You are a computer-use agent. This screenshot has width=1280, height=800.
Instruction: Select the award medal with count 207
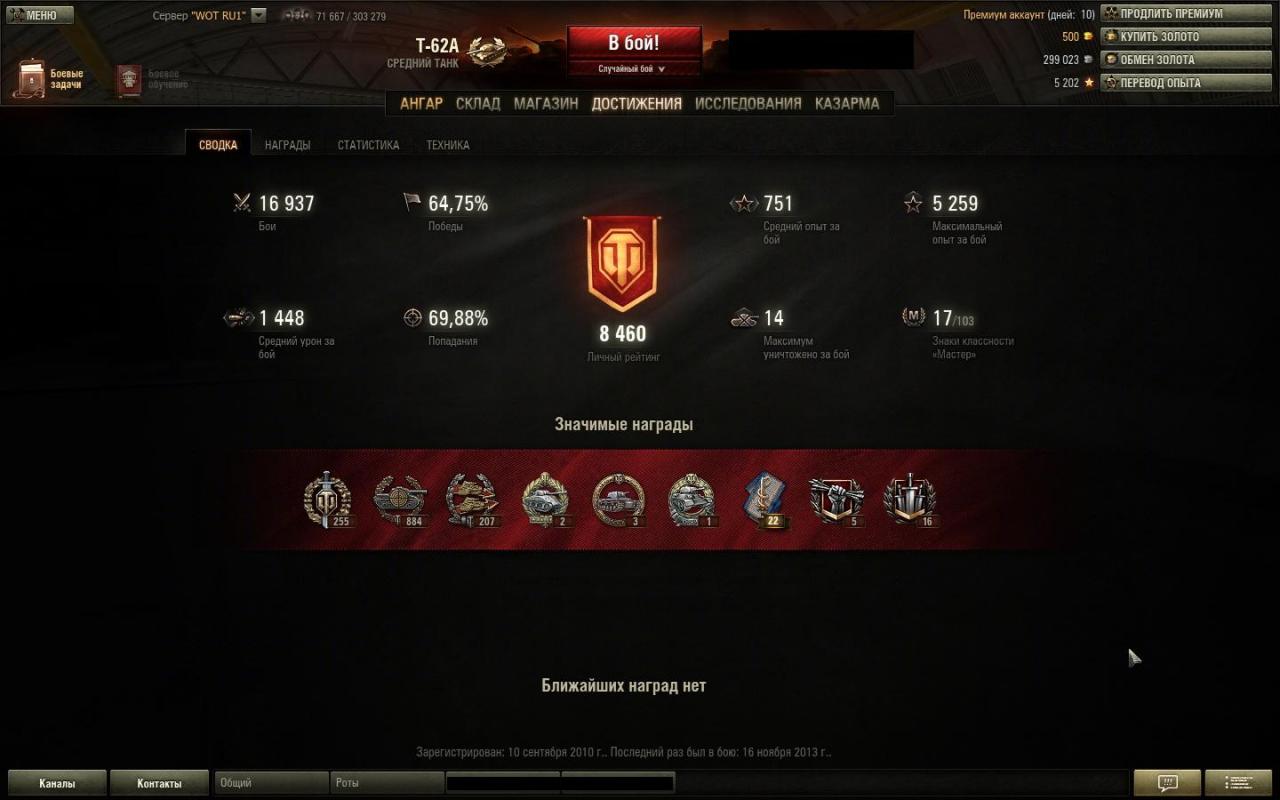click(x=472, y=499)
